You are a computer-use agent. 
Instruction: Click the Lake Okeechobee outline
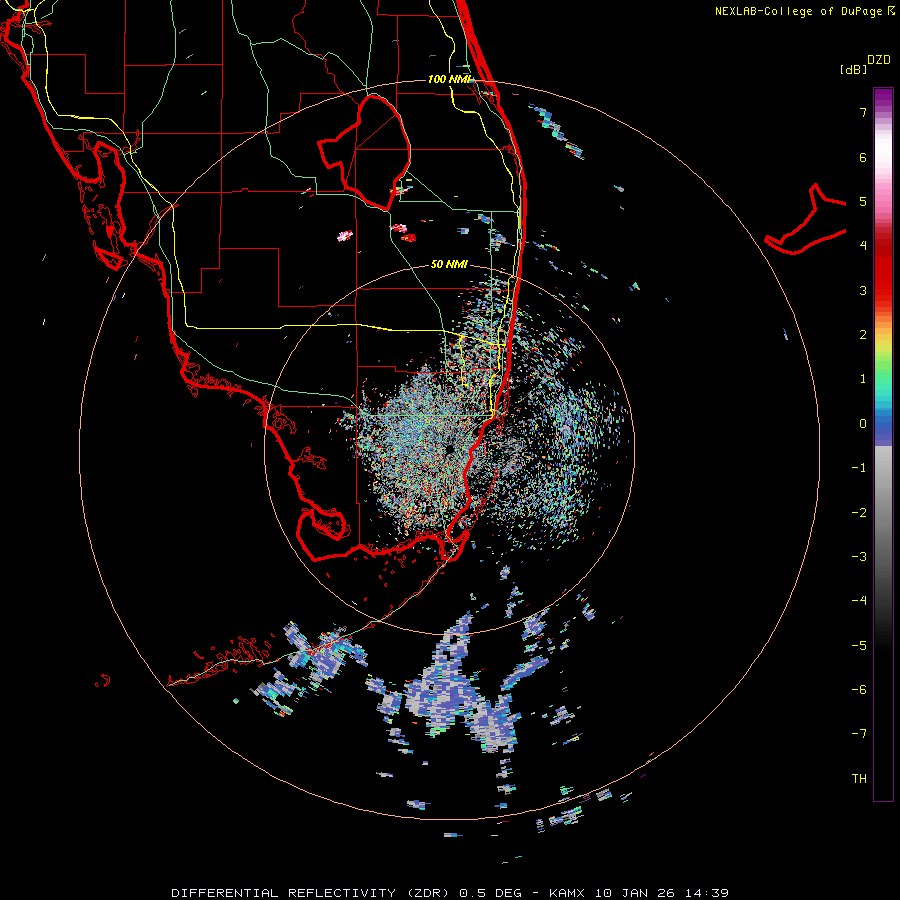(364, 152)
